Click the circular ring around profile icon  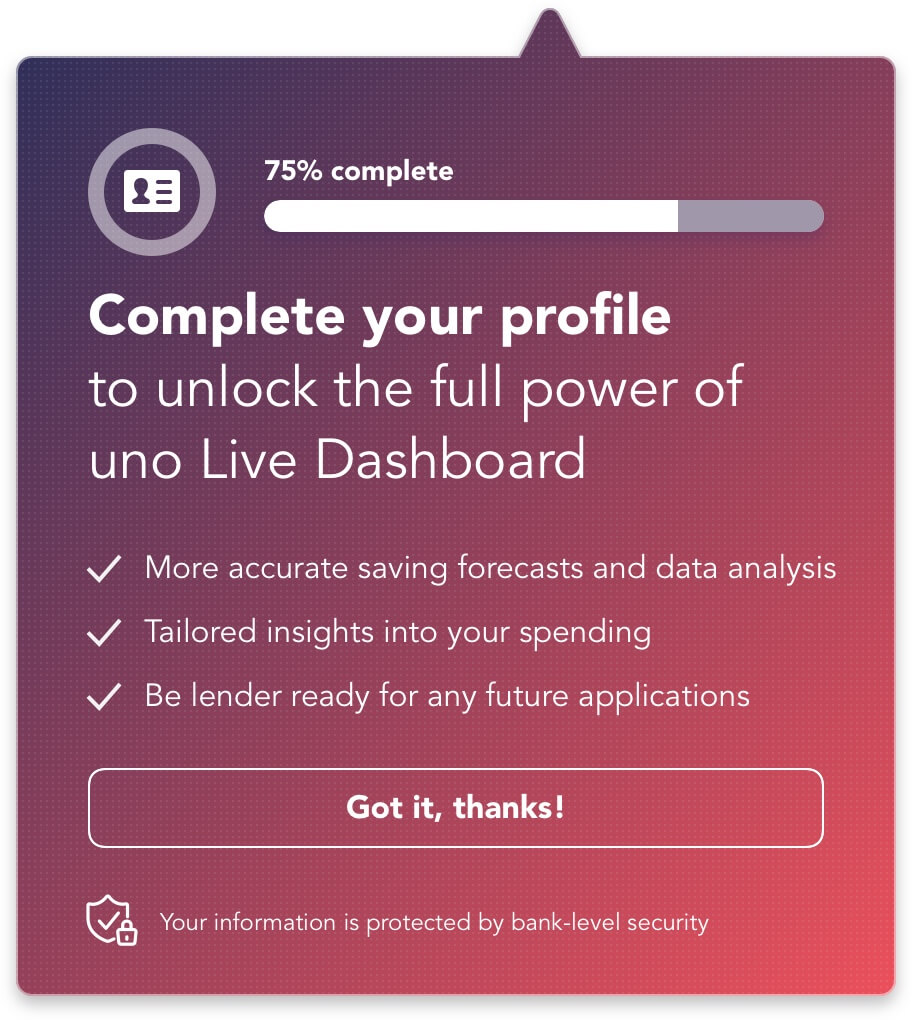coord(152,192)
